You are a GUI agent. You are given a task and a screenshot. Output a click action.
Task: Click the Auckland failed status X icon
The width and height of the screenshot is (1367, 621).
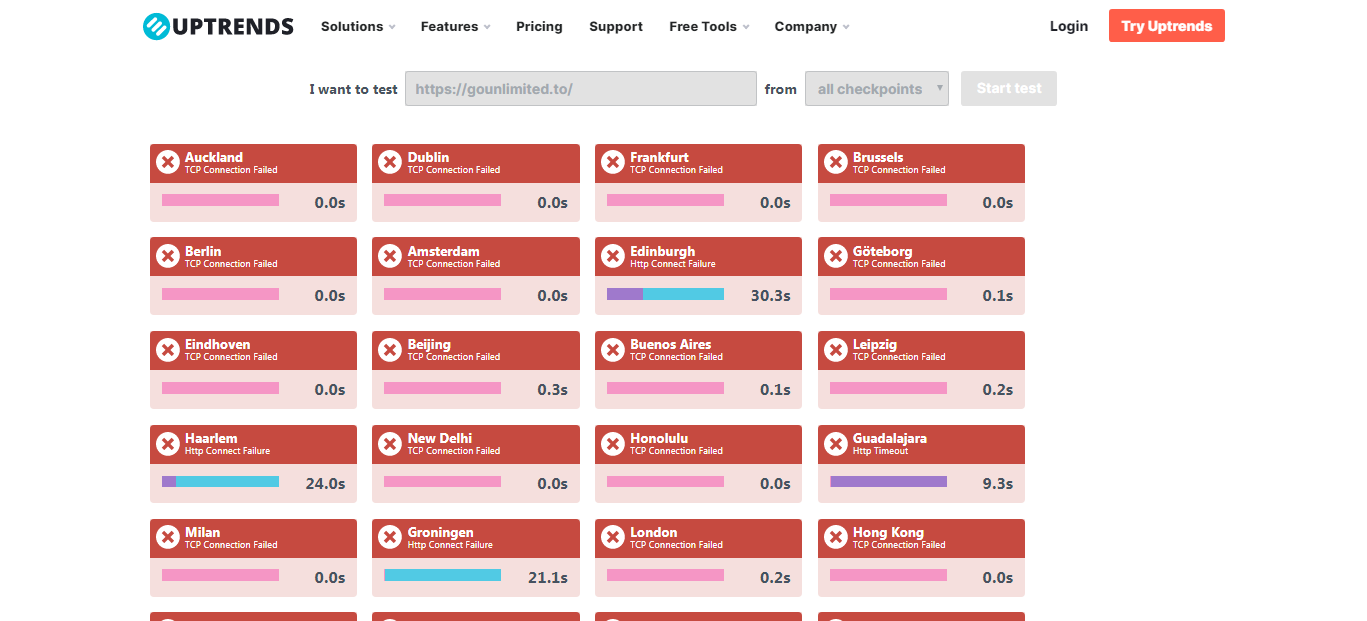pos(167,162)
